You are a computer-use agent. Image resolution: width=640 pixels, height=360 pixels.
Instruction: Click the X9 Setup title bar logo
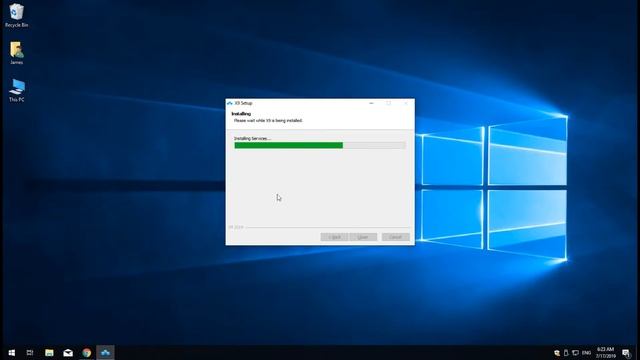tap(230, 103)
